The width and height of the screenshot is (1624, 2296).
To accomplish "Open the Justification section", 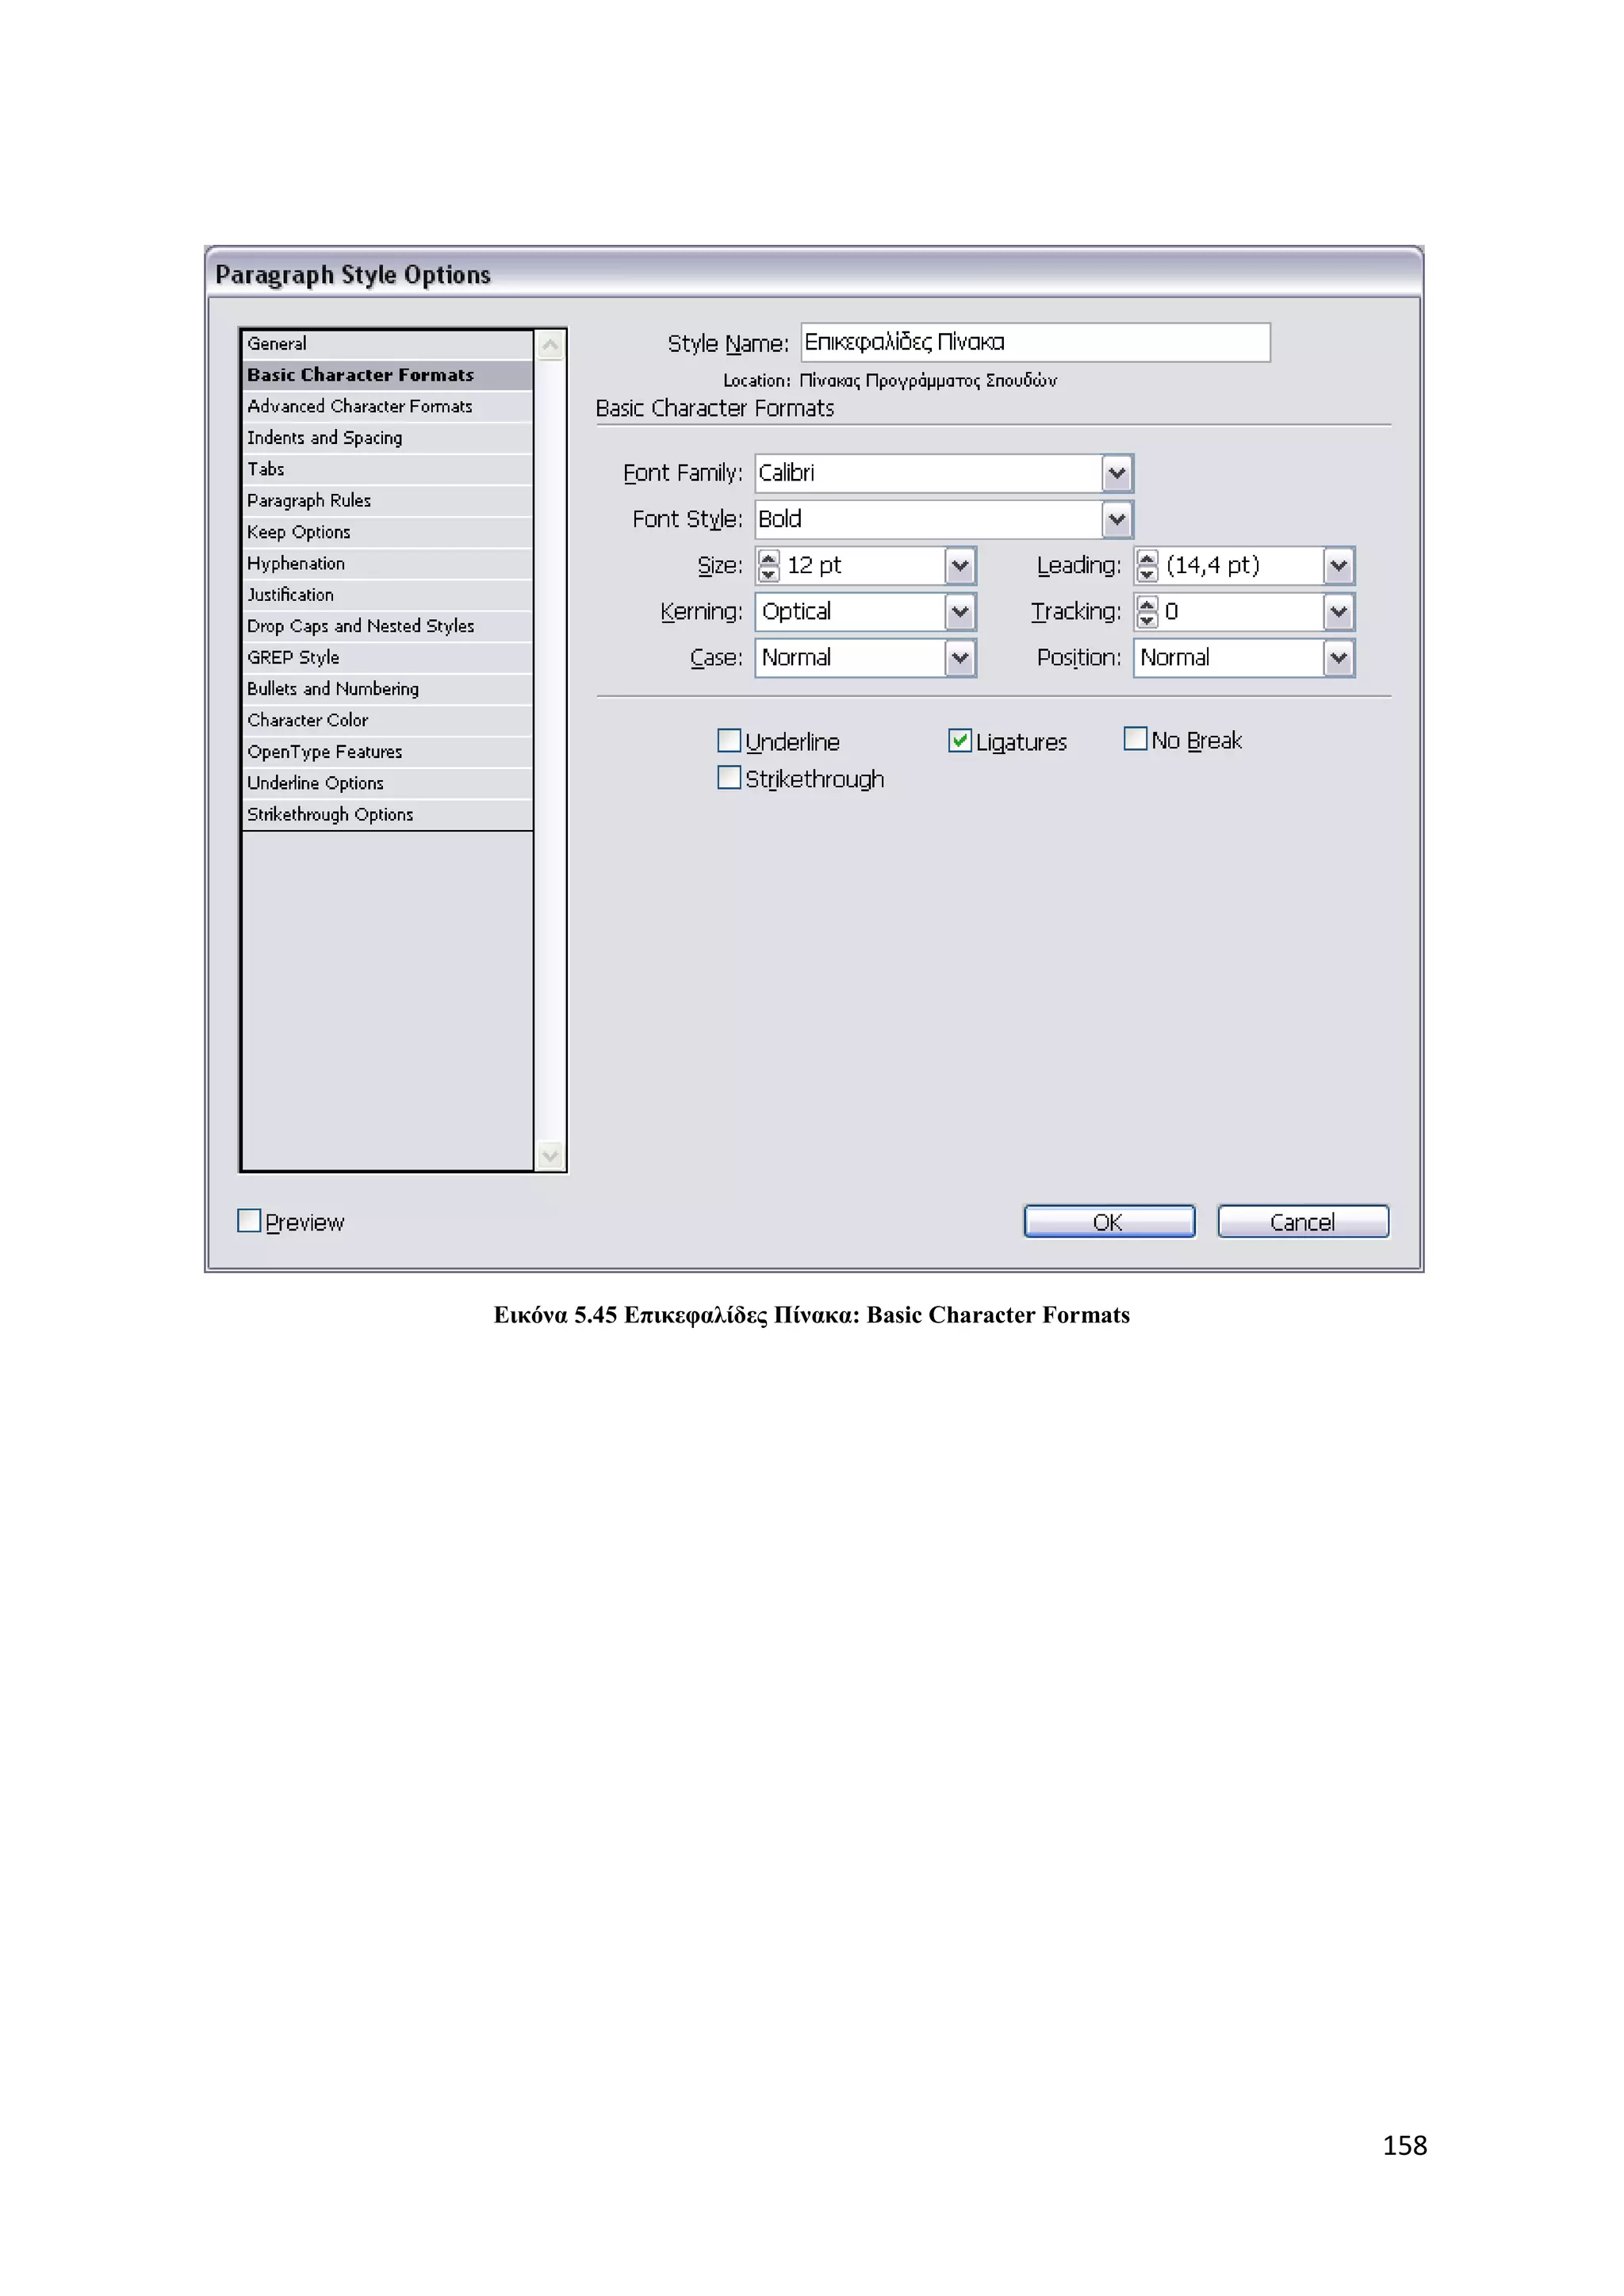I will 387,595.
